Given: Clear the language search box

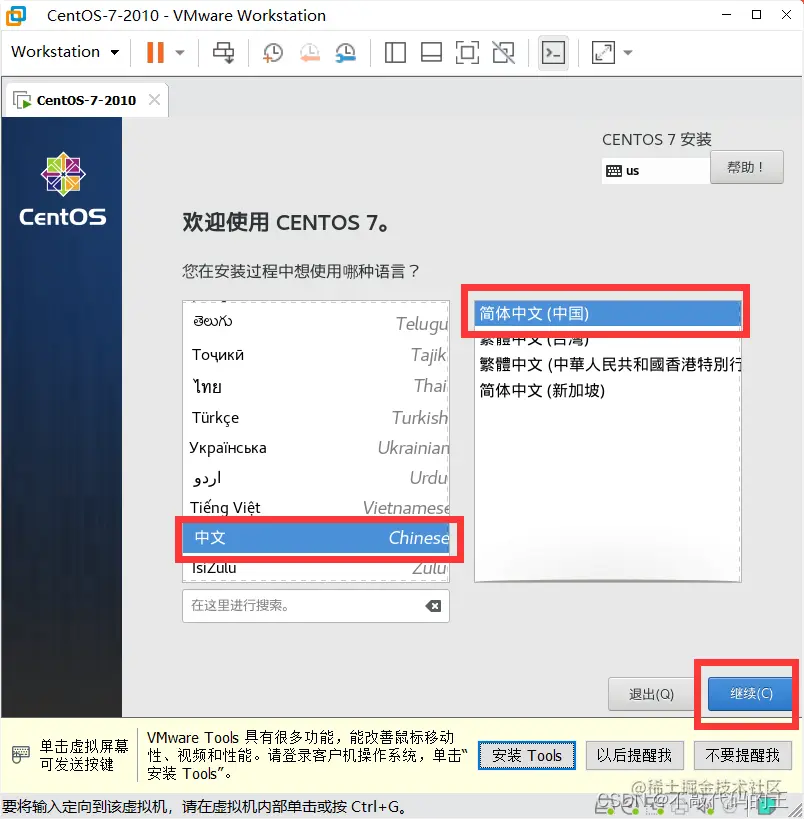Looking at the screenshot, I should (433, 606).
